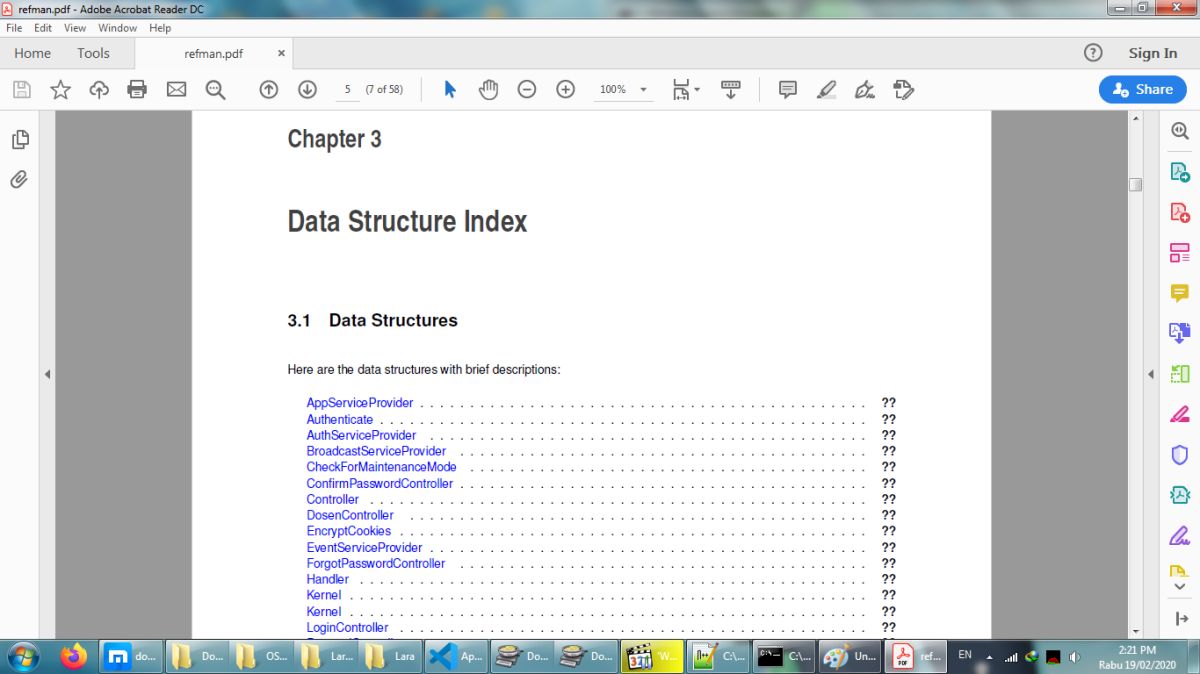Open the help question mark icon
1200x674 pixels.
[x=1093, y=53]
